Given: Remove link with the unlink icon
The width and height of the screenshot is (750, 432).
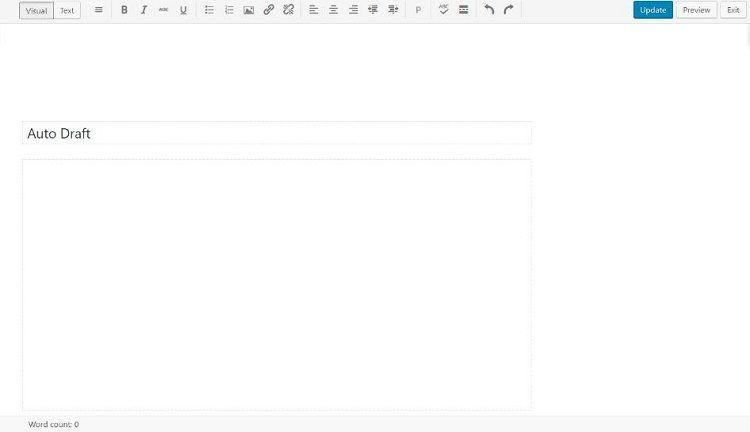Looking at the screenshot, I should (x=288, y=10).
